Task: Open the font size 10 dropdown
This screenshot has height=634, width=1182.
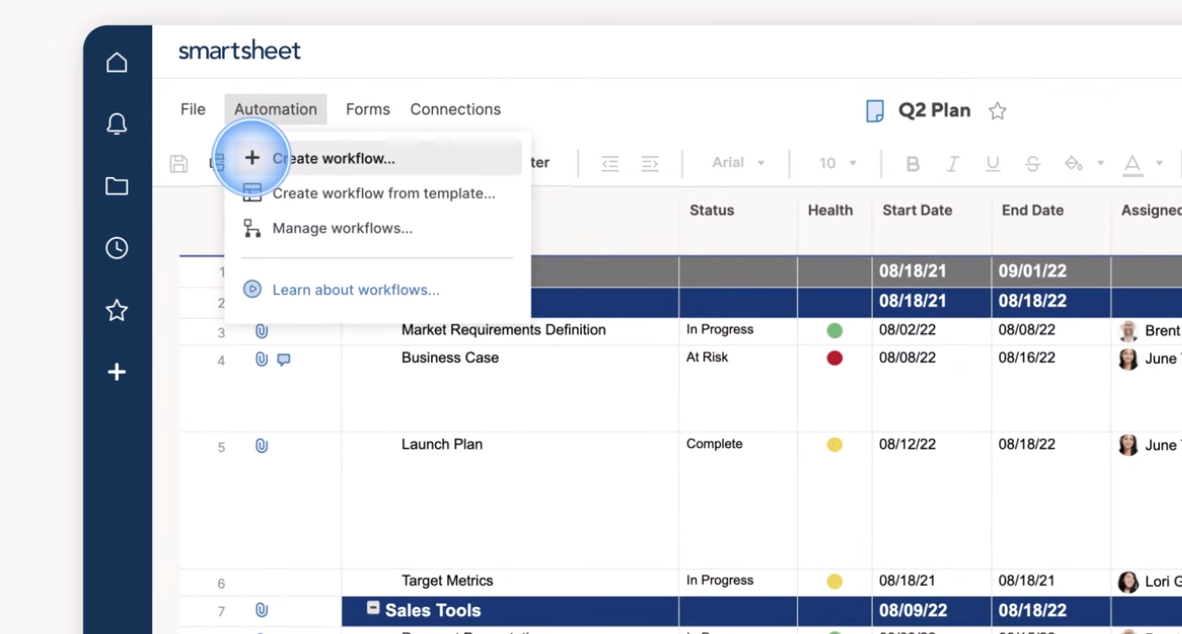Action: click(x=838, y=163)
